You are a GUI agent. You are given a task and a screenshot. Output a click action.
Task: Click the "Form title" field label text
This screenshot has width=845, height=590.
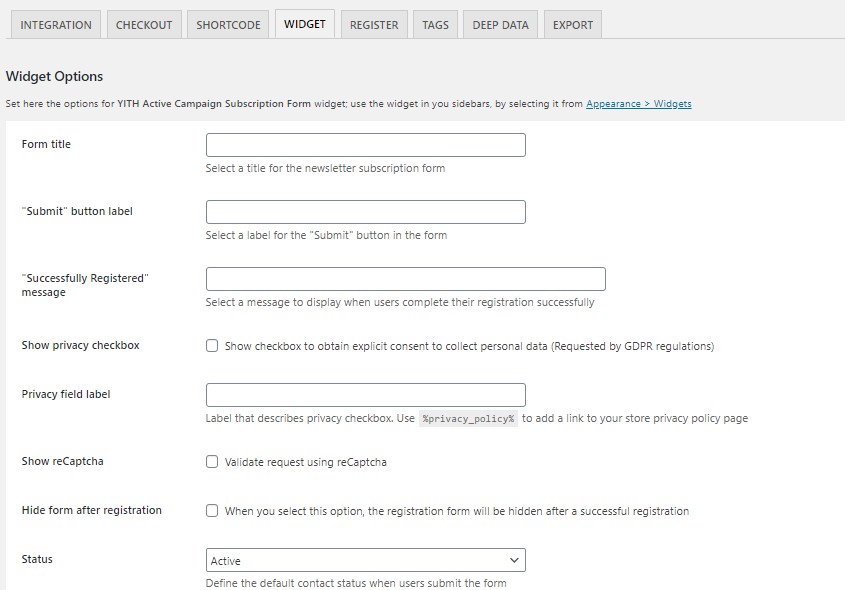pos(46,144)
